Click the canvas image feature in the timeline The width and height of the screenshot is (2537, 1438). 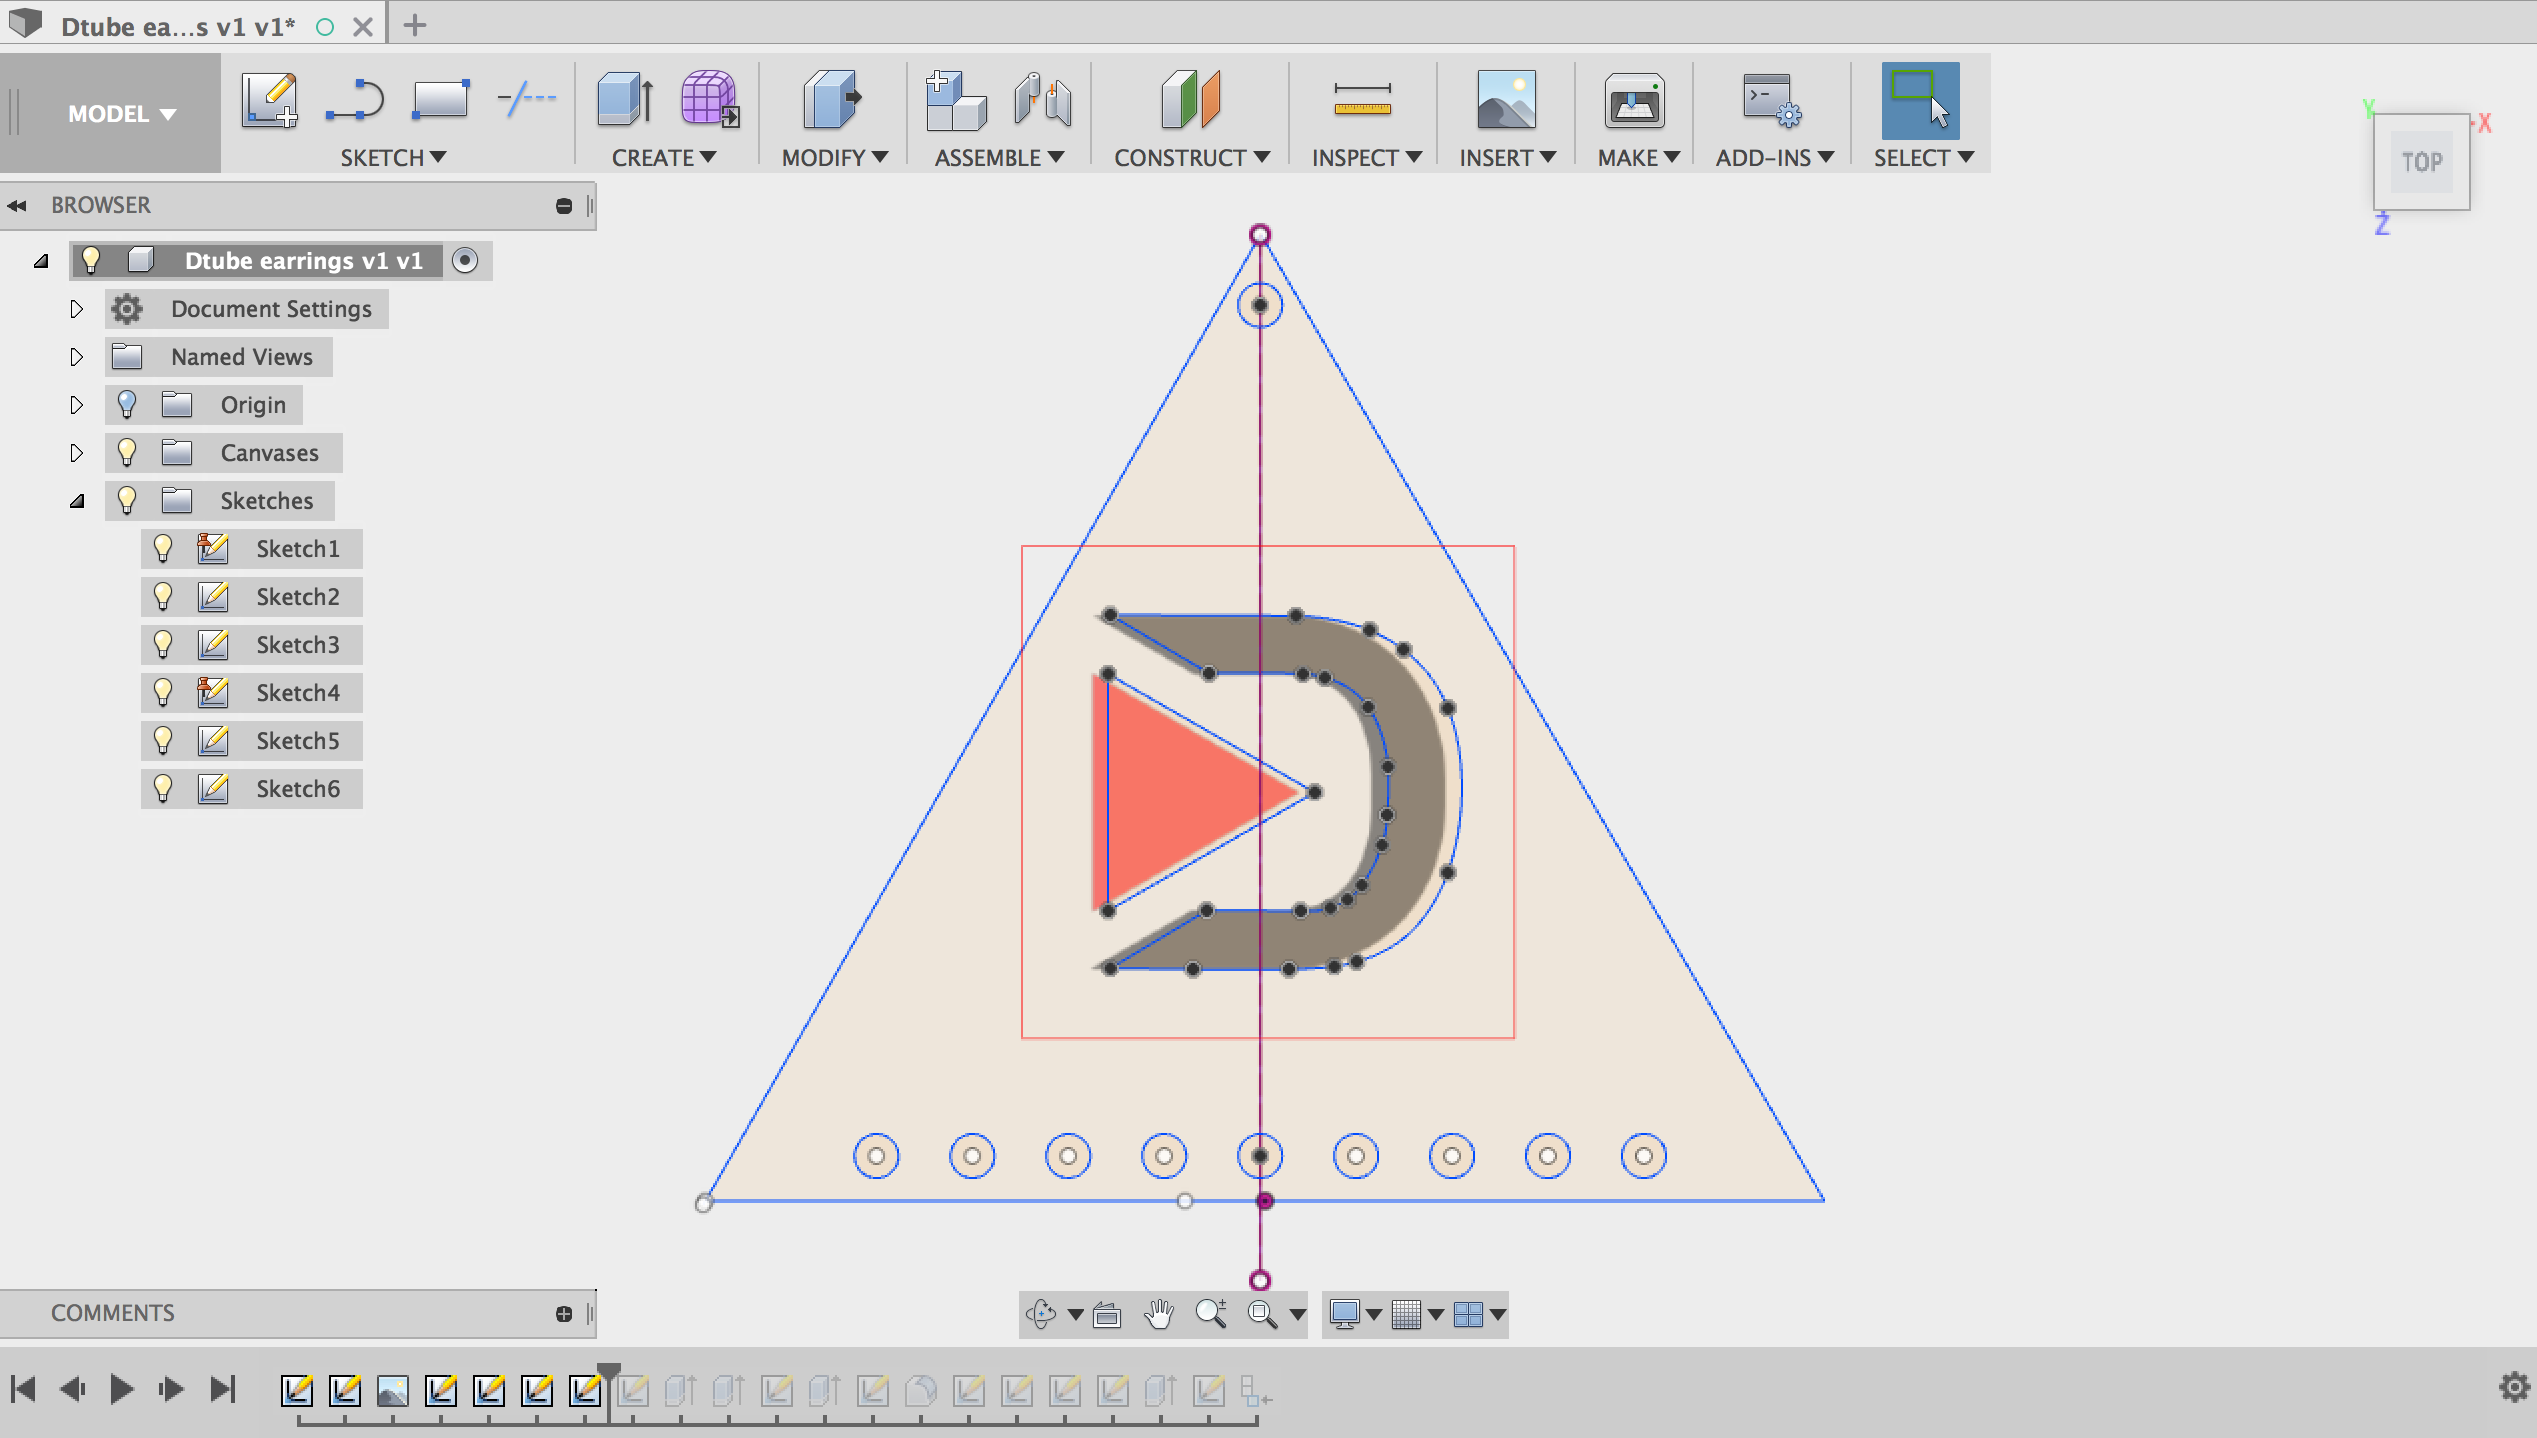(393, 1390)
